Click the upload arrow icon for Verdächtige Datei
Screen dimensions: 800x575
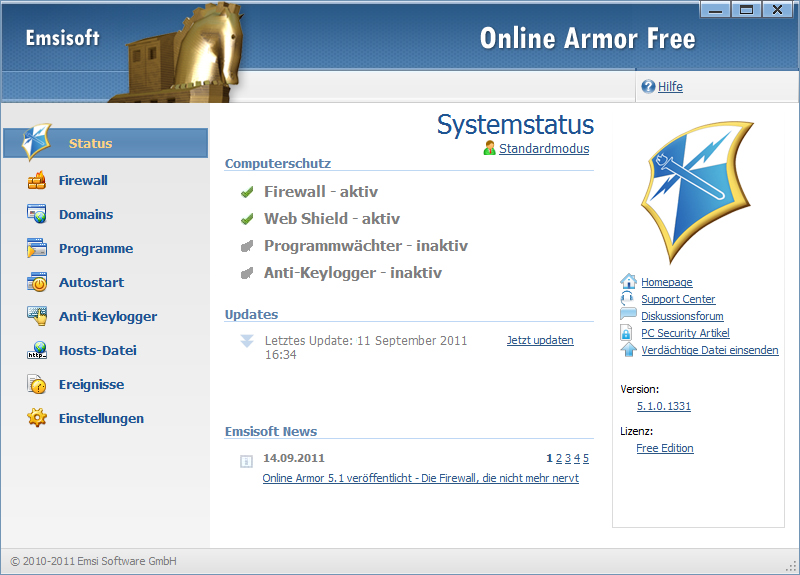629,349
